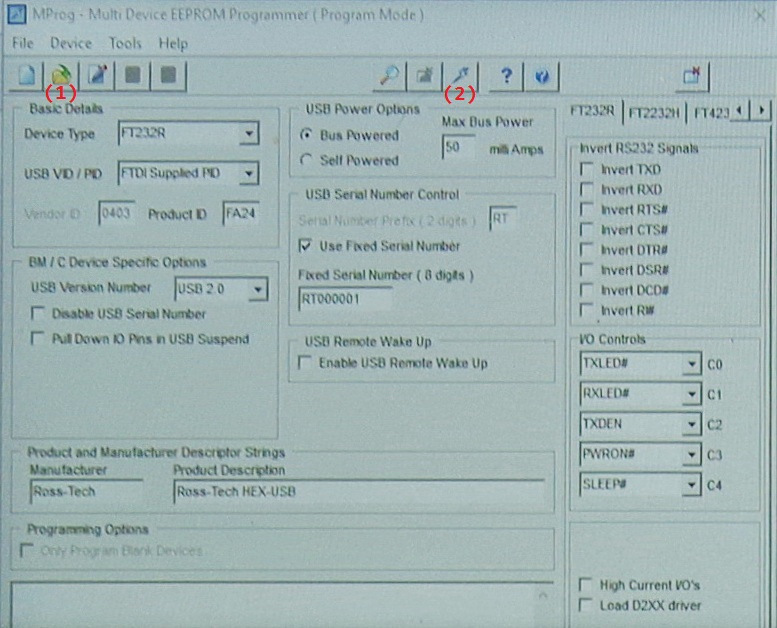Screen dimensions: 777x628
Task: Select the Self Powered radio button
Action: (x=307, y=160)
